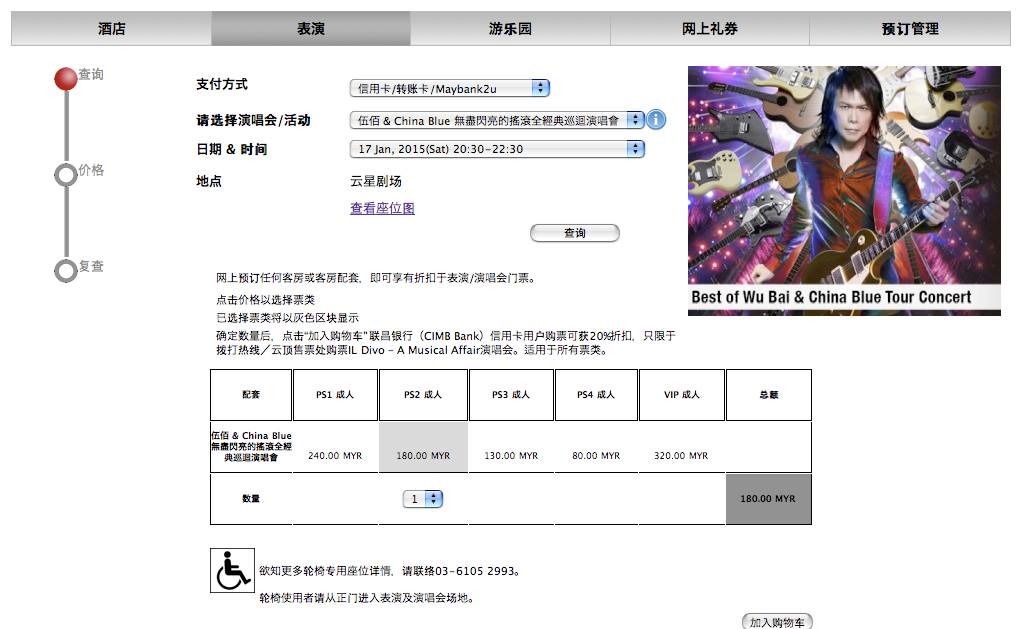This screenshot has width=1026, height=629.
Task: Click the 云星剧场 venue text
Action: (x=376, y=181)
